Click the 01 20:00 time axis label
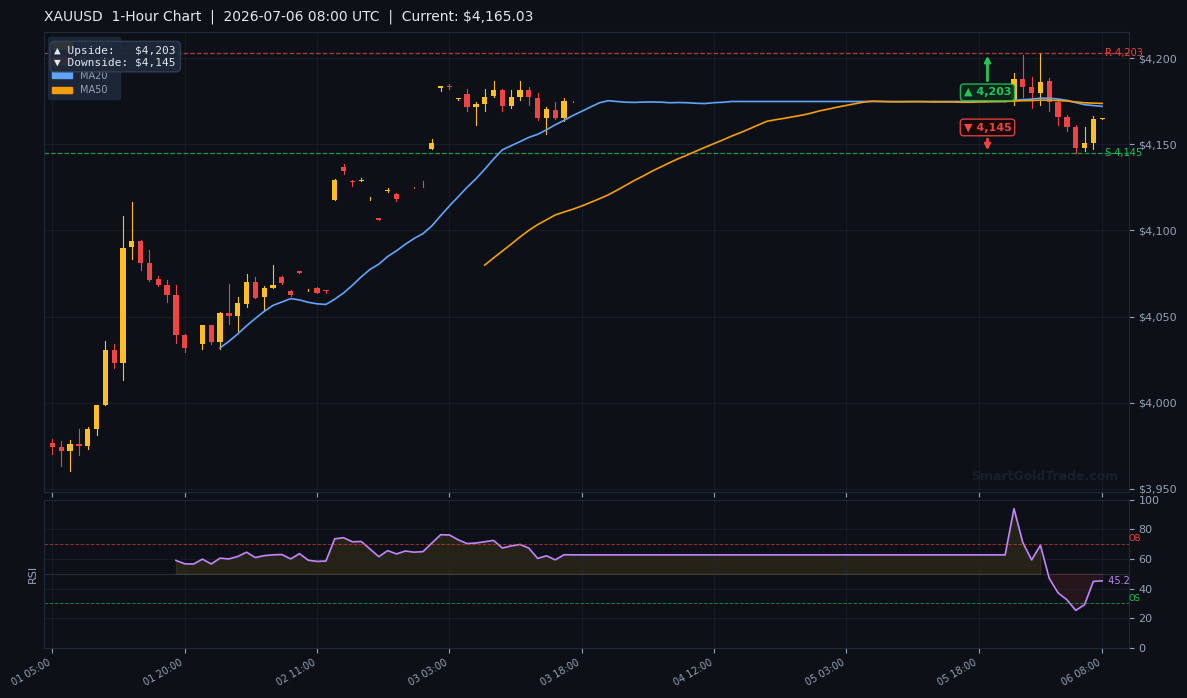1187x698 pixels. pyautogui.click(x=164, y=672)
